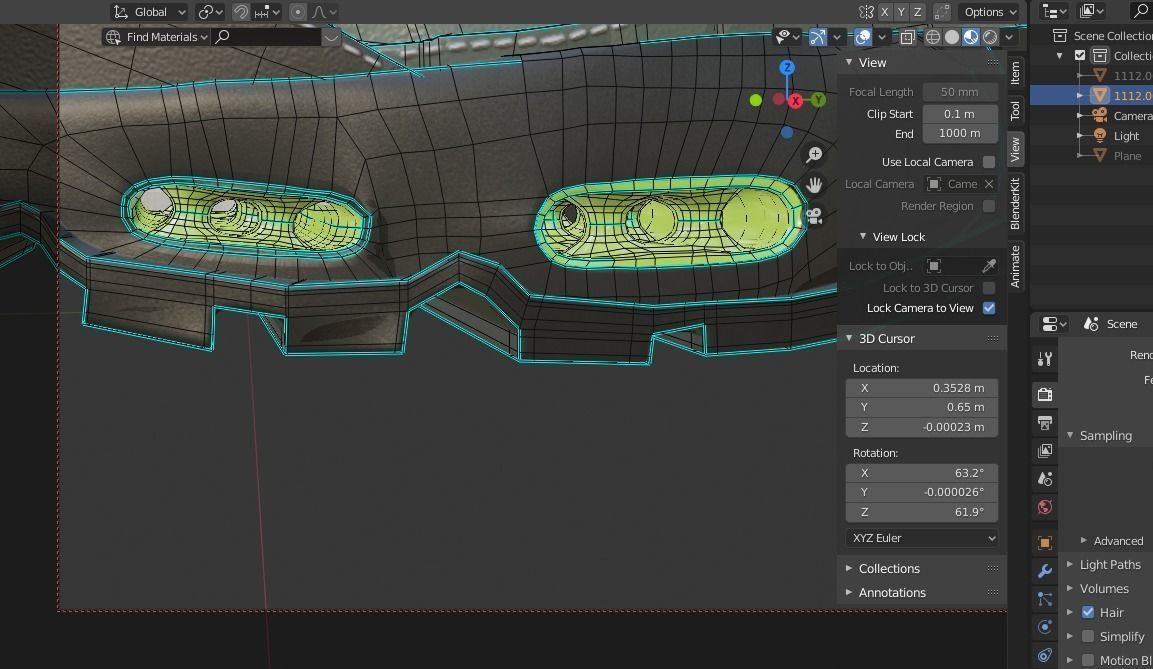Image resolution: width=1153 pixels, height=669 pixels.
Task: Click the blue Z axis gizmo handle
Action: click(x=787, y=68)
